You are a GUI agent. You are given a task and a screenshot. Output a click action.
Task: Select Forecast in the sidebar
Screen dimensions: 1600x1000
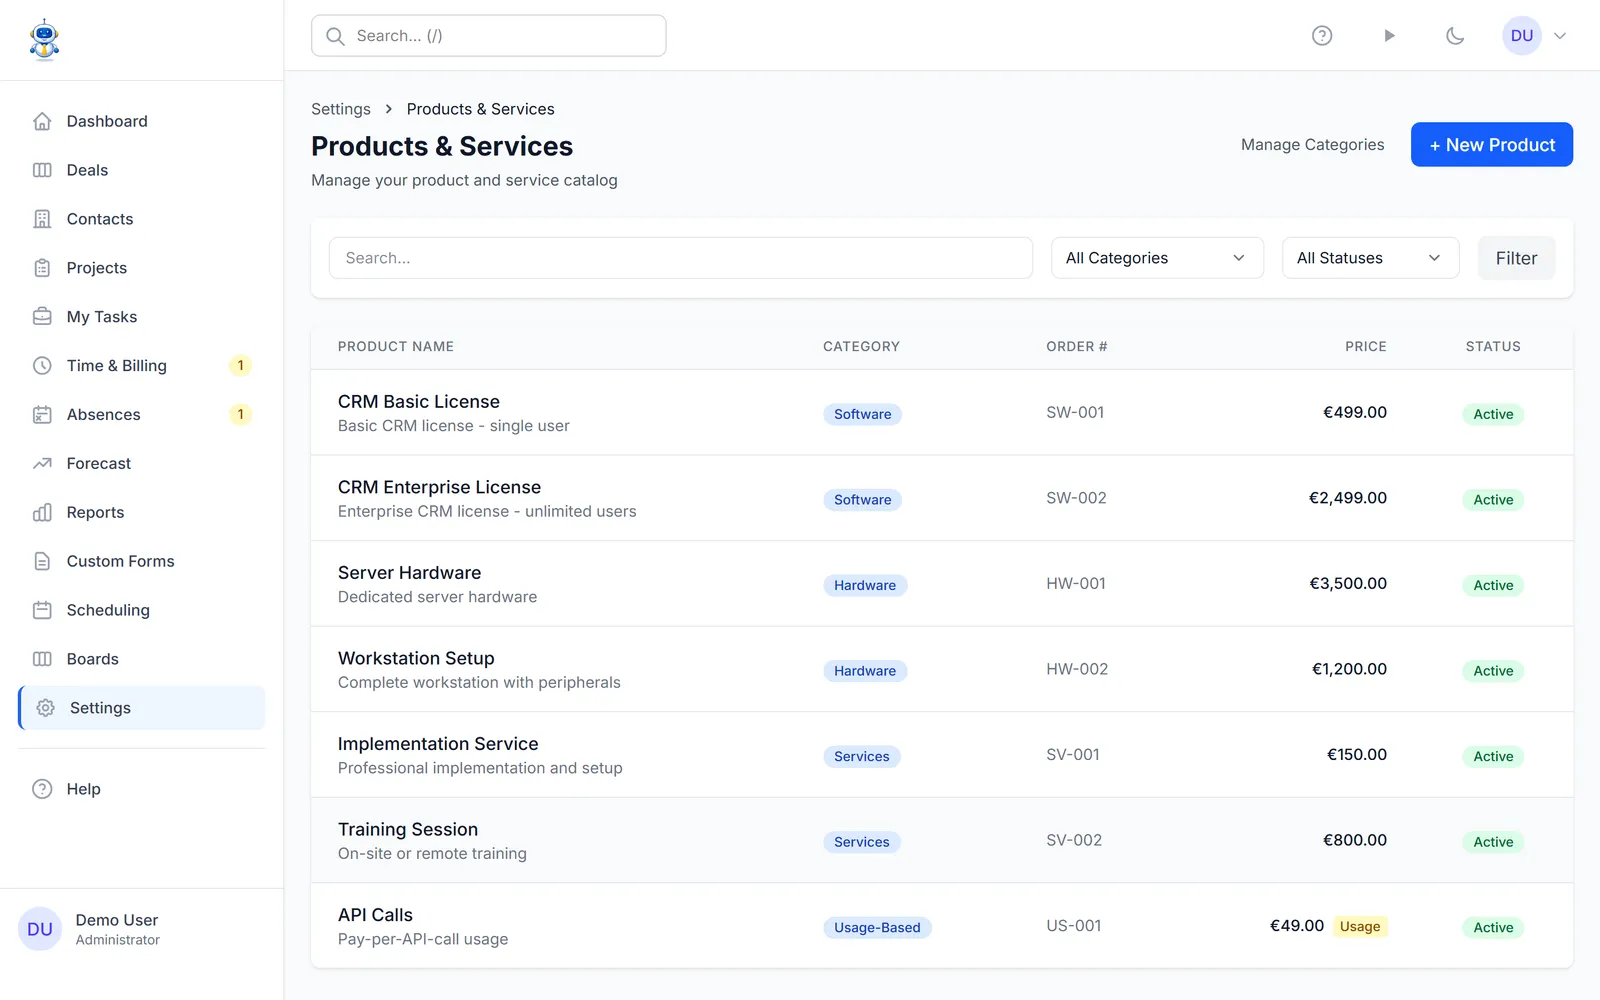(x=142, y=463)
